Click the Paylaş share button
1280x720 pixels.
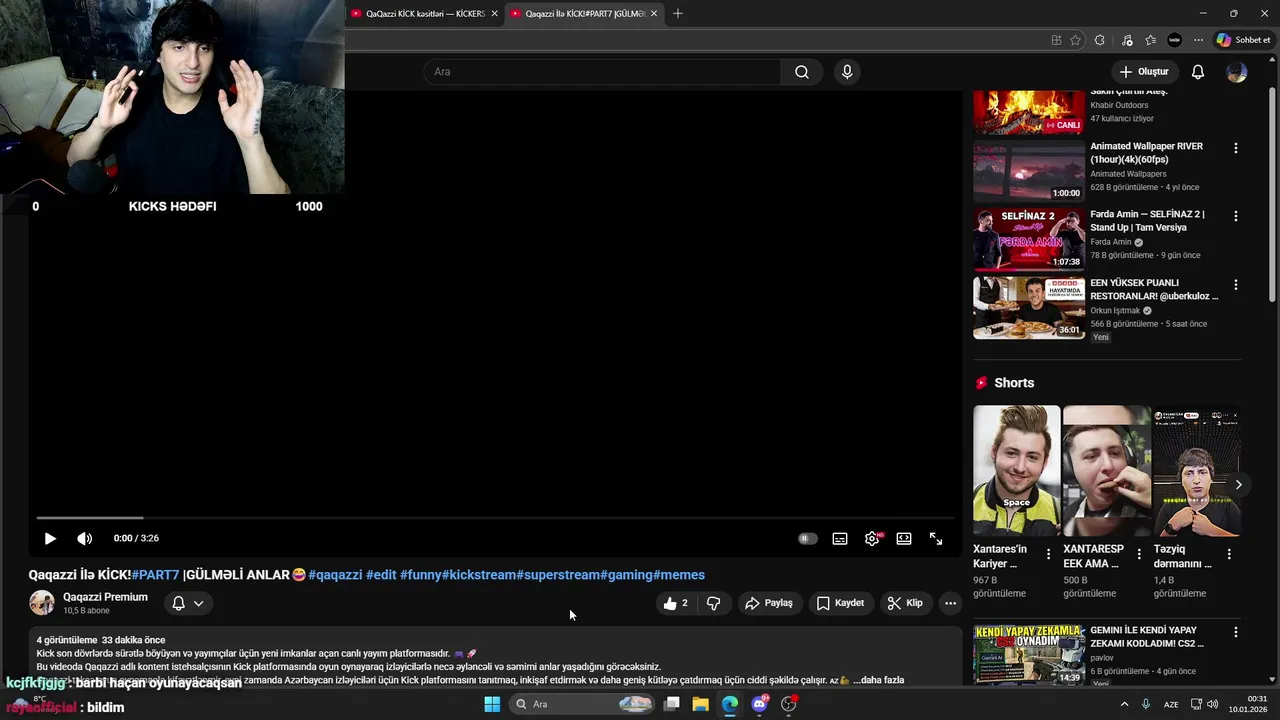tap(769, 603)
